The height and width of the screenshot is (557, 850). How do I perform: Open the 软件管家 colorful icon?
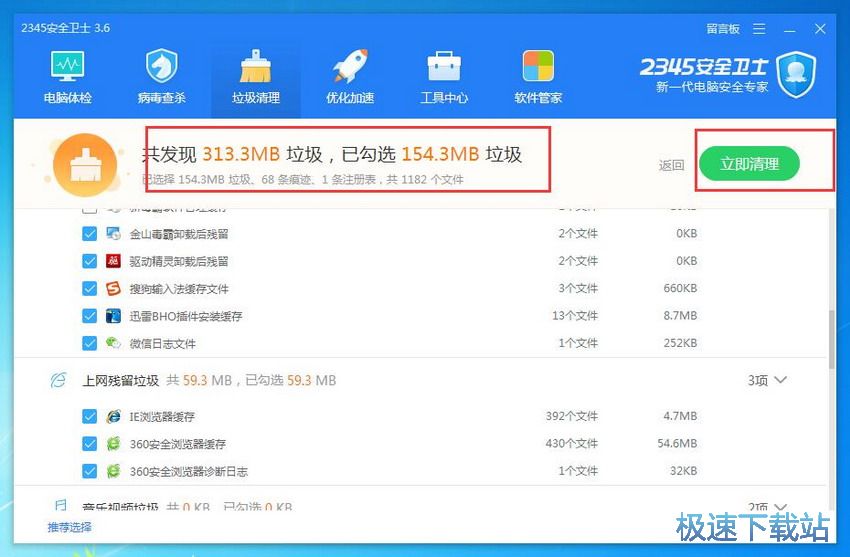538,66
